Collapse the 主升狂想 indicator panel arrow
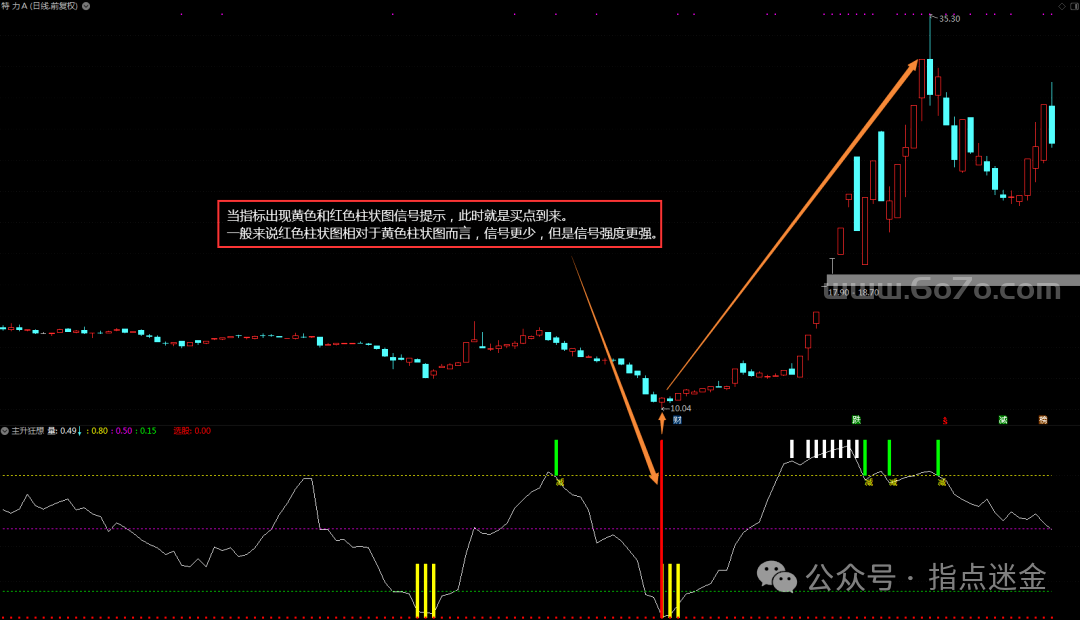This screenshot has height=620, width=1080. 5,431
